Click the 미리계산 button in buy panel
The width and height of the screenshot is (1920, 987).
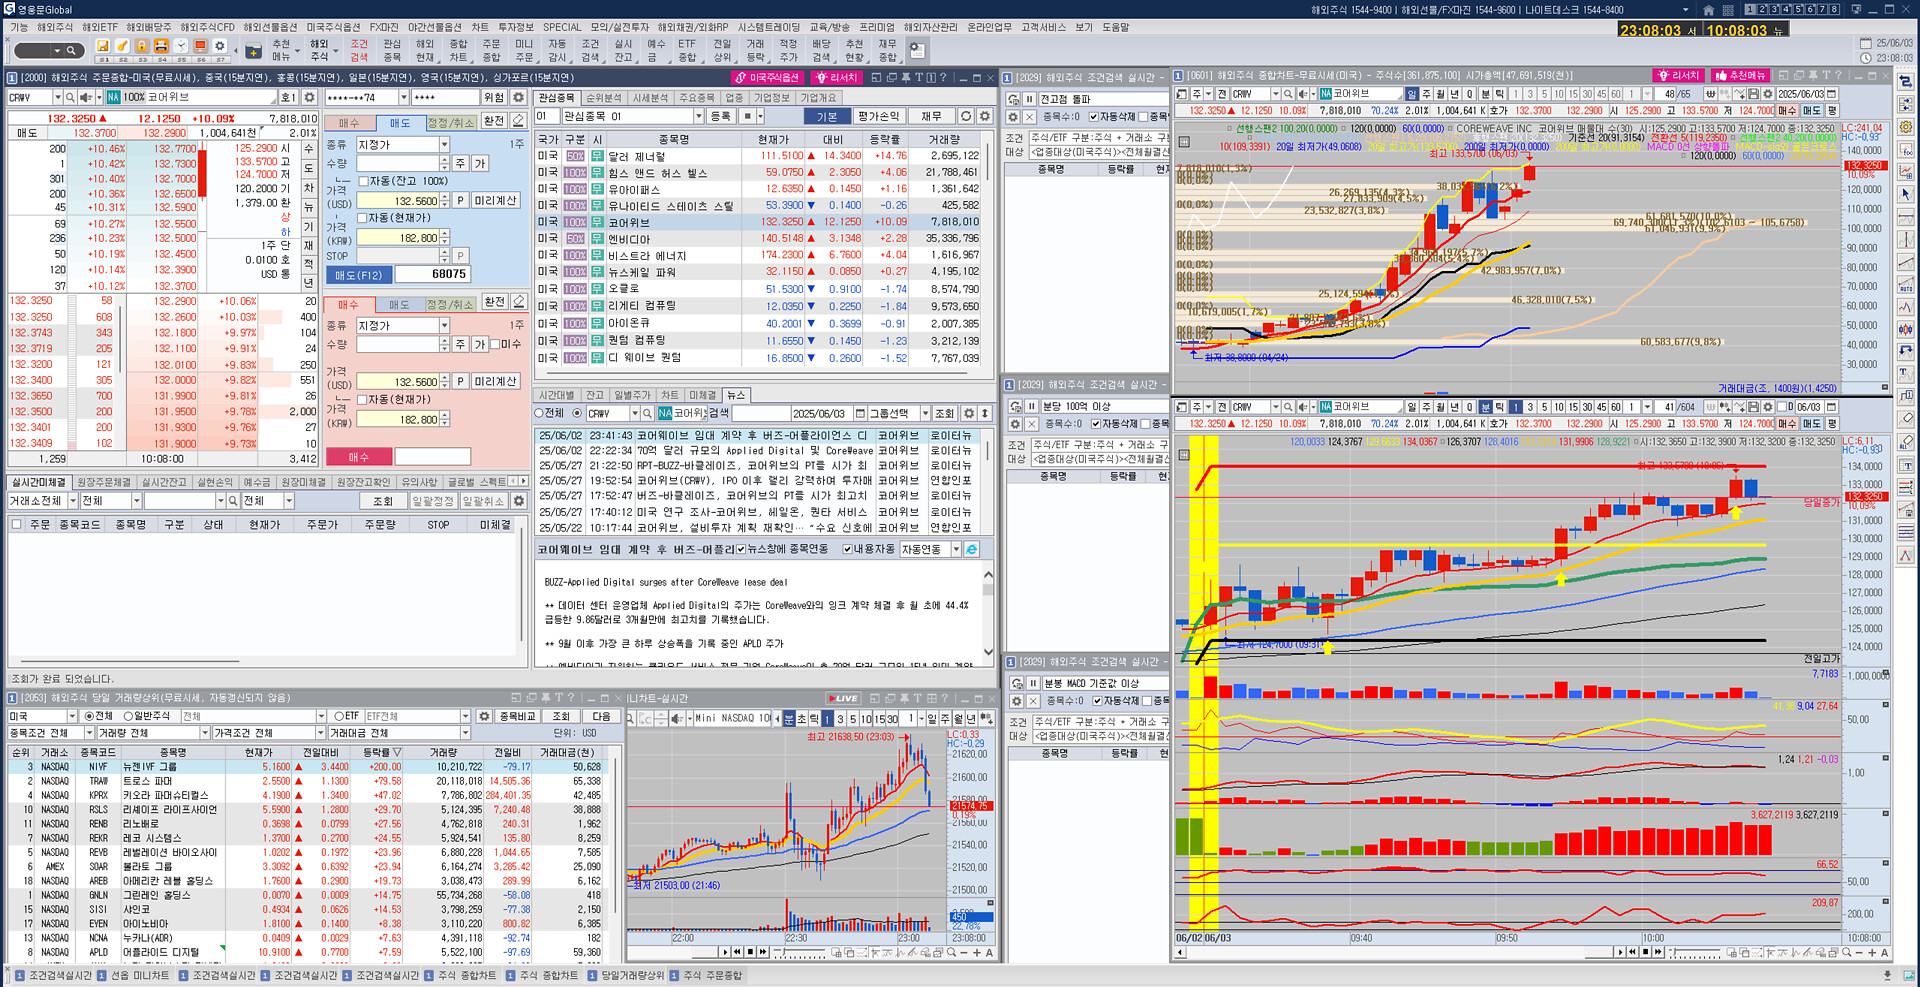(x=495, y=381)
